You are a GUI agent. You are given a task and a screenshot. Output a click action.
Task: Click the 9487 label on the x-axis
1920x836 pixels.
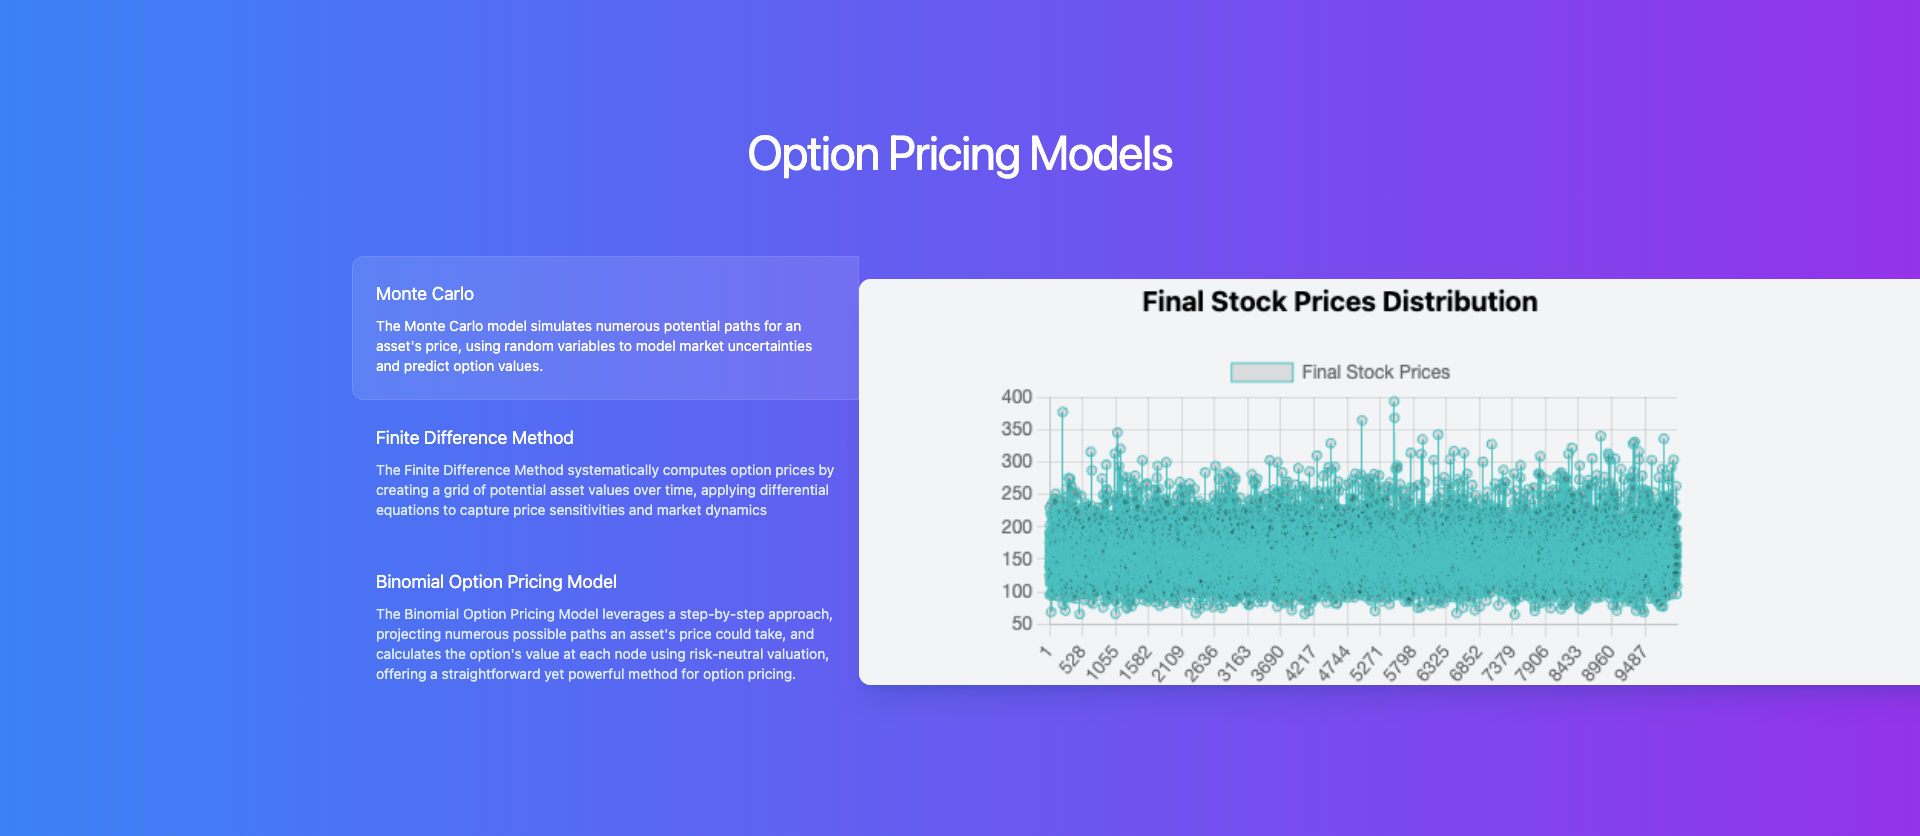pos(1630,663)
